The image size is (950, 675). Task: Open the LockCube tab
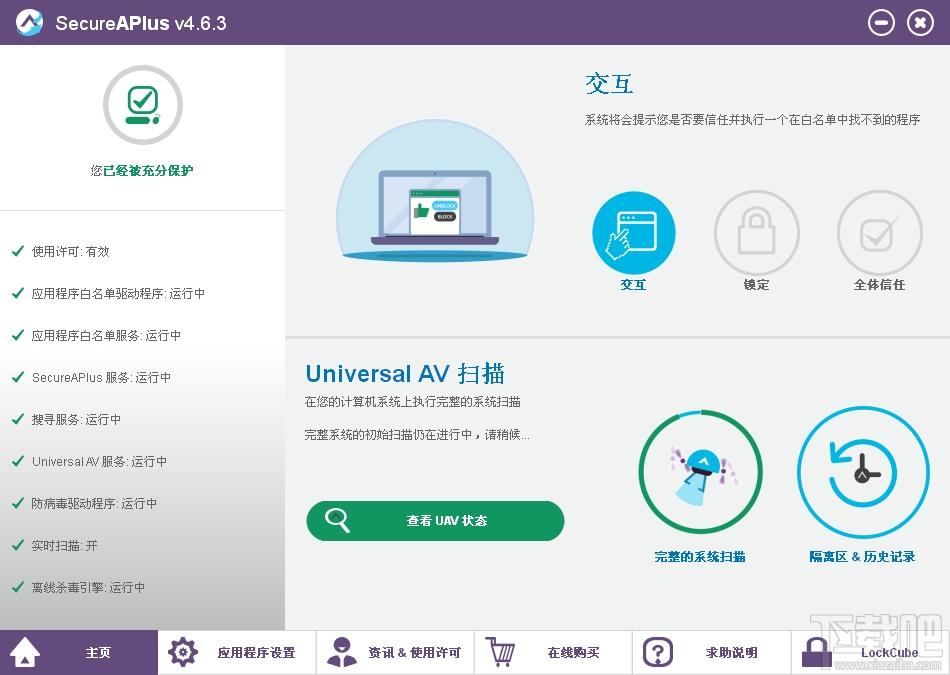[x=871, y=653]
